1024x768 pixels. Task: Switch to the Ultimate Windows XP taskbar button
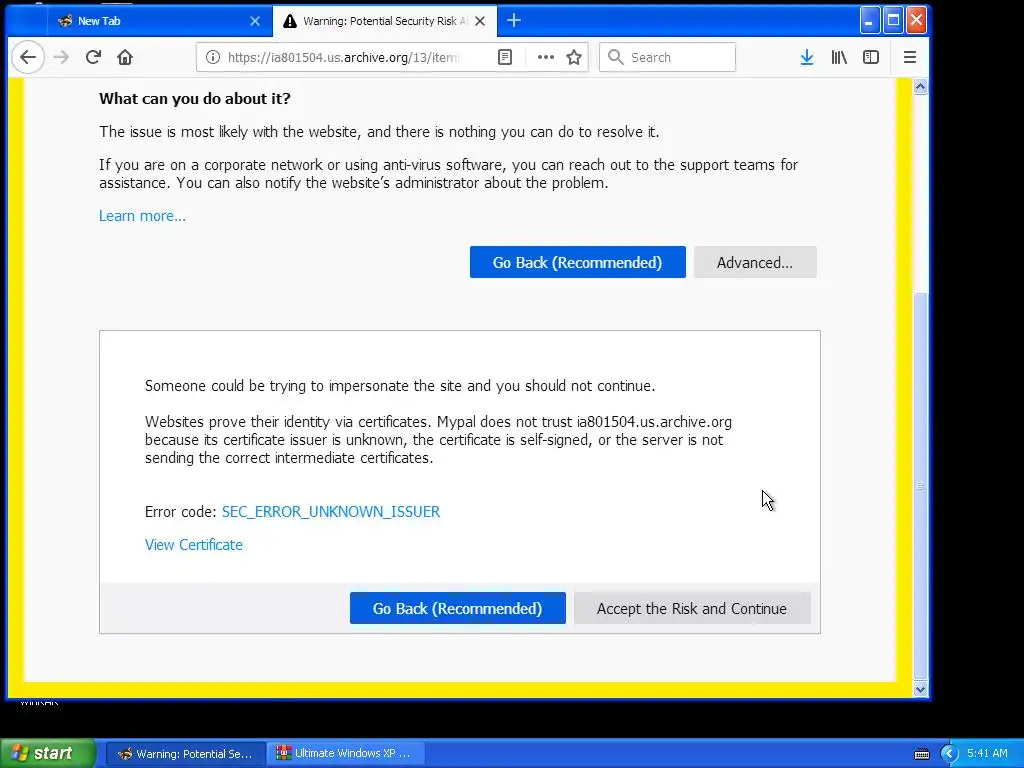tap(346, 754)
